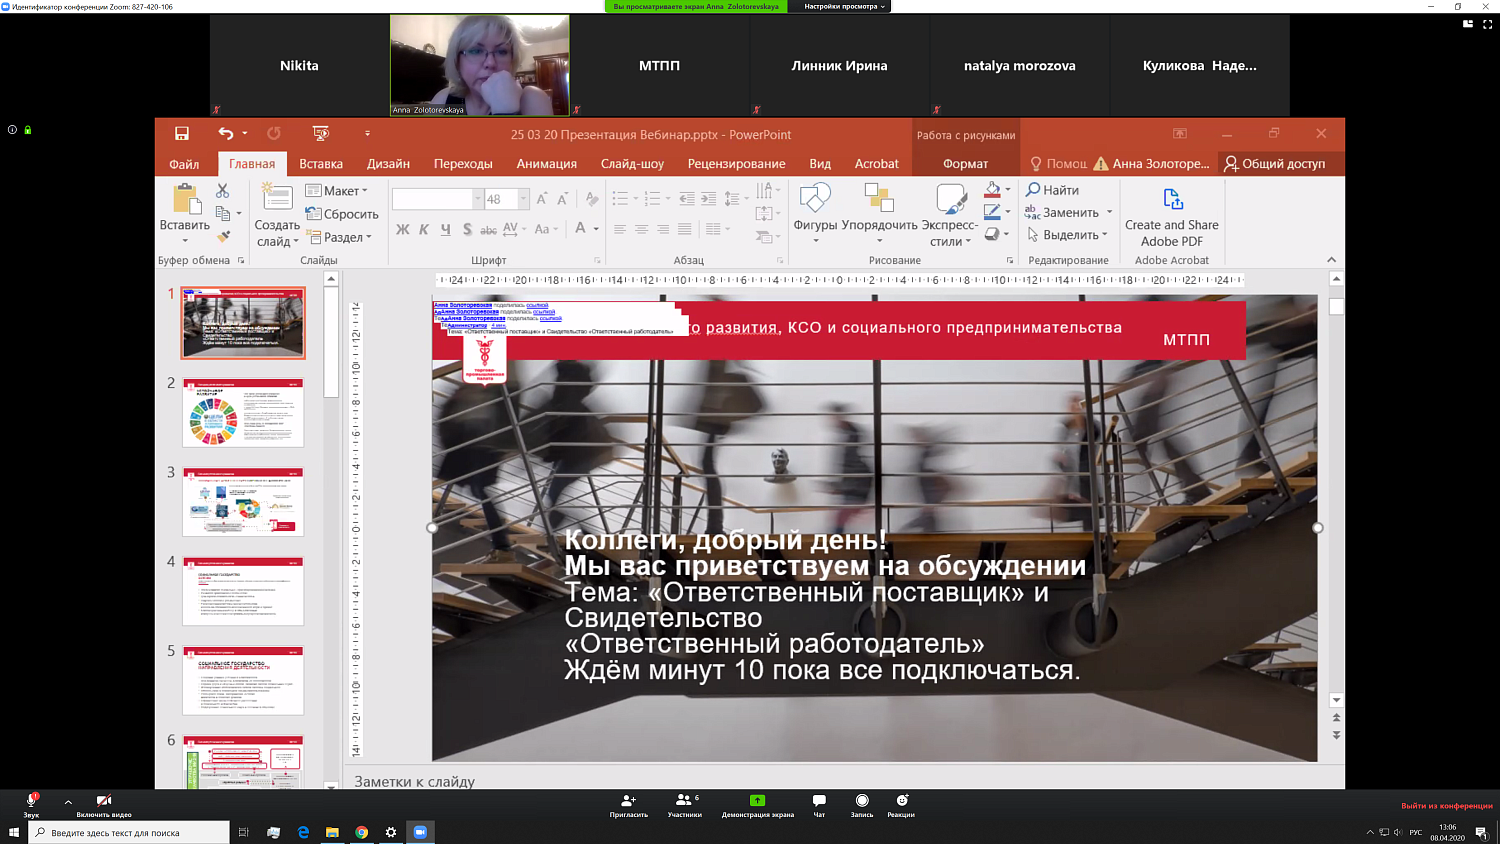Click the Quick Styles icon
This screenshot has width=1500, height=844.
pyautogui.click(x=950, y=198)
